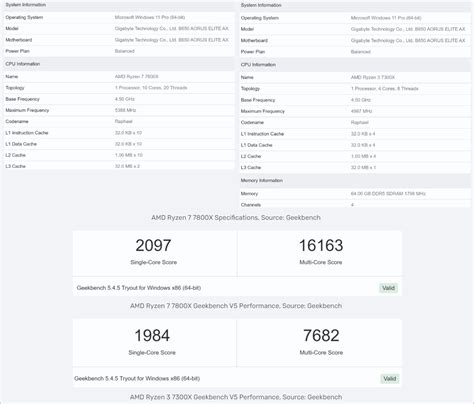Click the Valid badge beside the 7300X result
474x404 pixels.
click(x=390, y=379)
